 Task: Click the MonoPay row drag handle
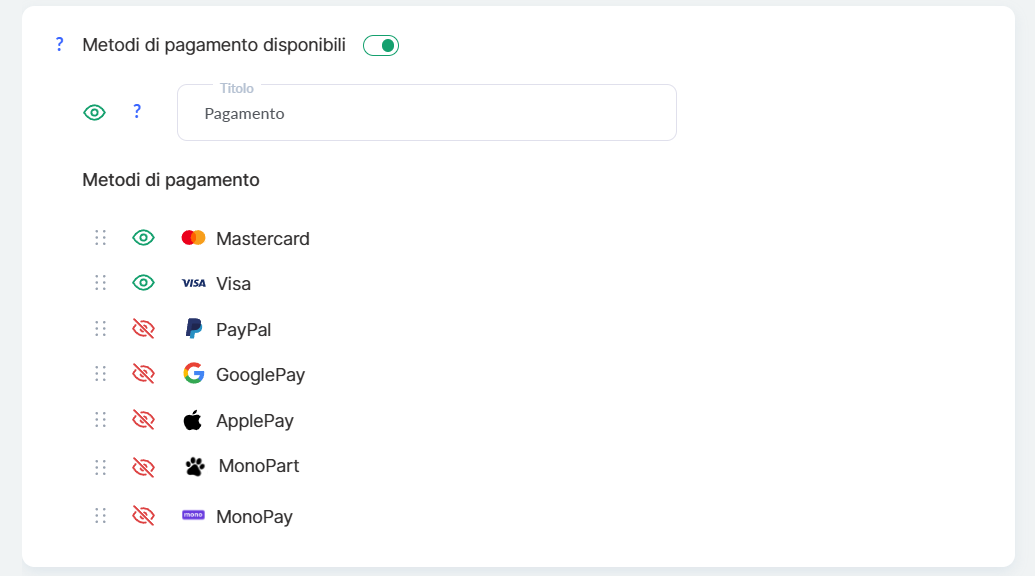100,516
